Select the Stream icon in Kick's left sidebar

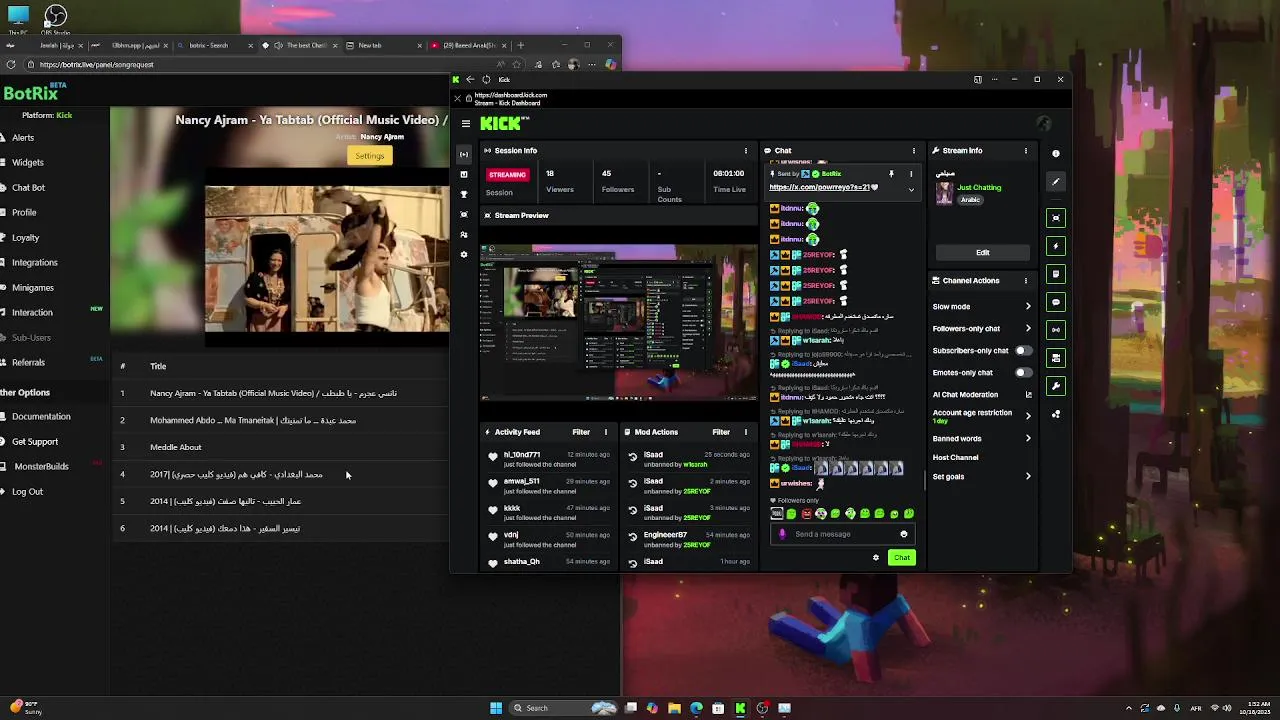(463, 154)
